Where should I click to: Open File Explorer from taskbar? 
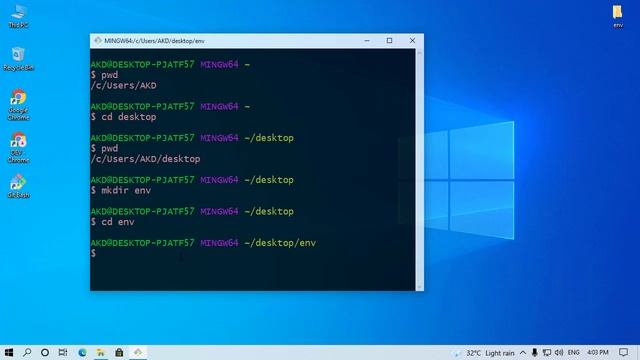click(x=100, y=352)
